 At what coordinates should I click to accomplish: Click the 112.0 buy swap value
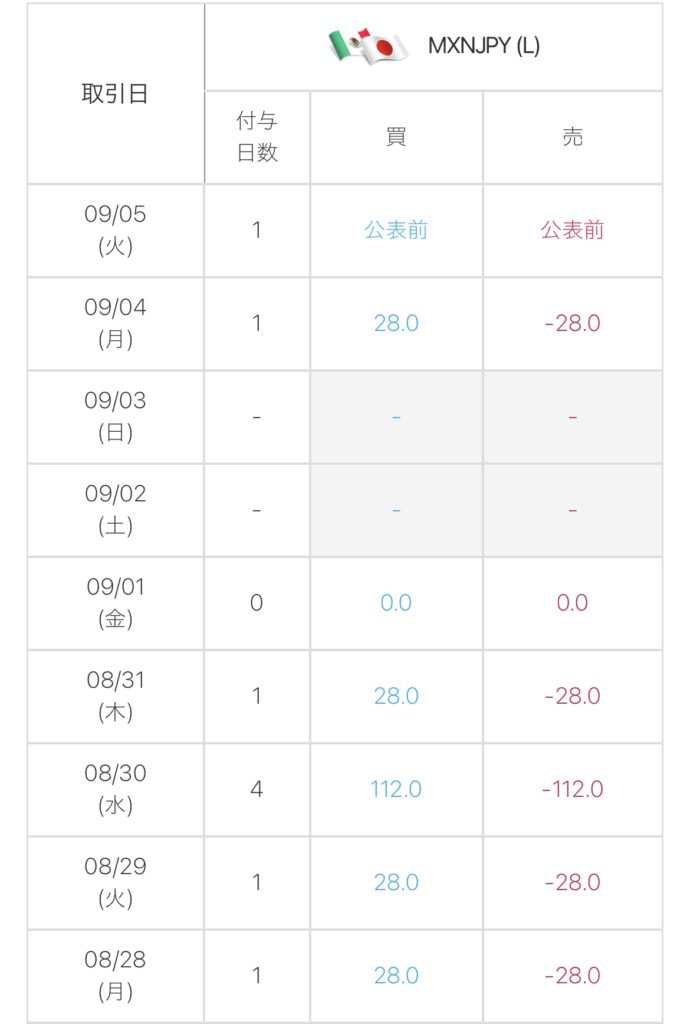(396, 789)
